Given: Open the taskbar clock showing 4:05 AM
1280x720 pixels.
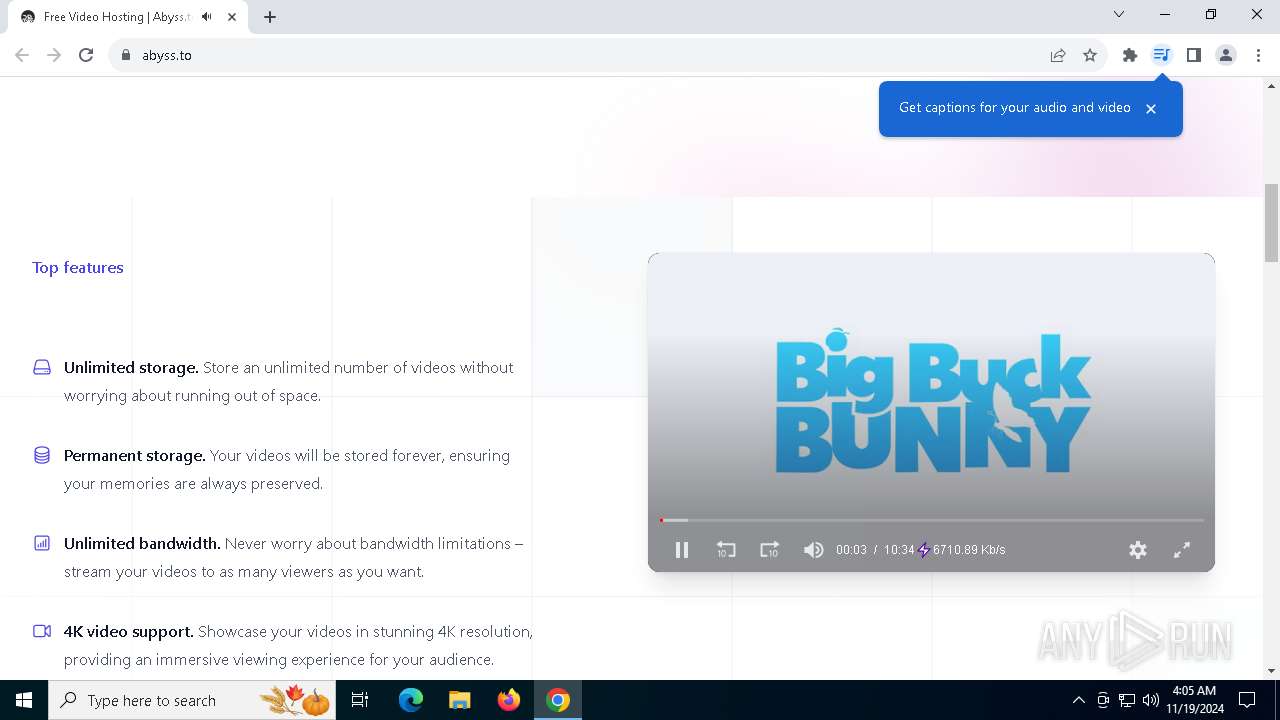Looking at the screenshot, I should pyautogui.click(x=1194, y=700).
